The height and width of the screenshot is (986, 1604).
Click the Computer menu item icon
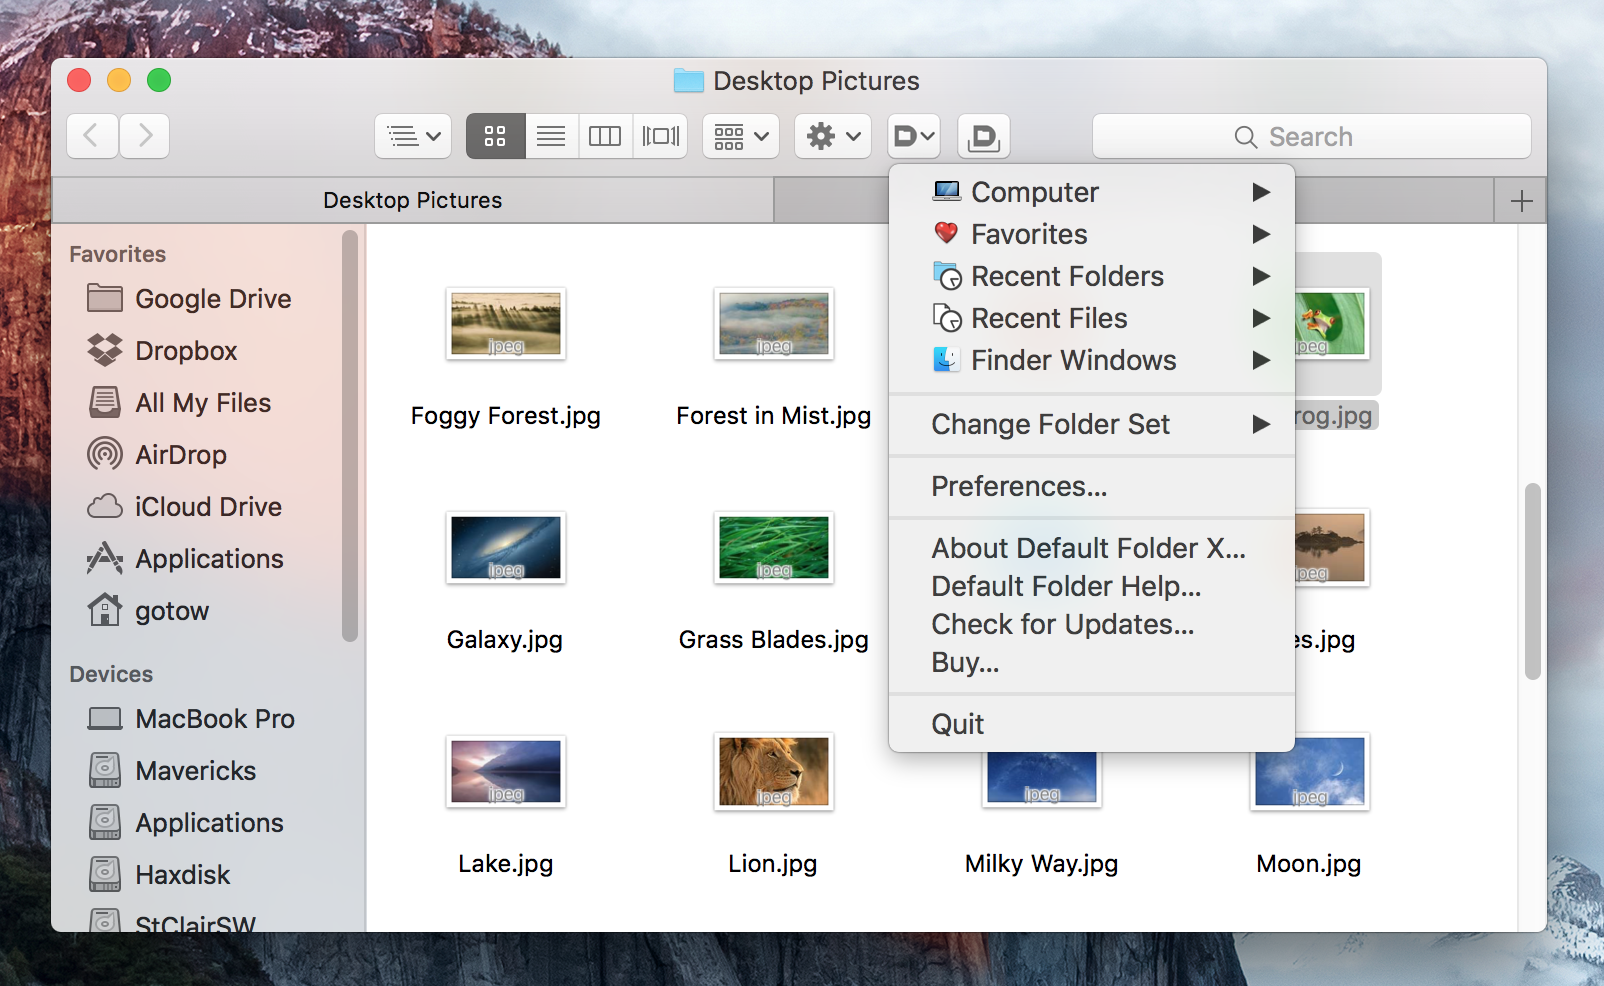946,191
